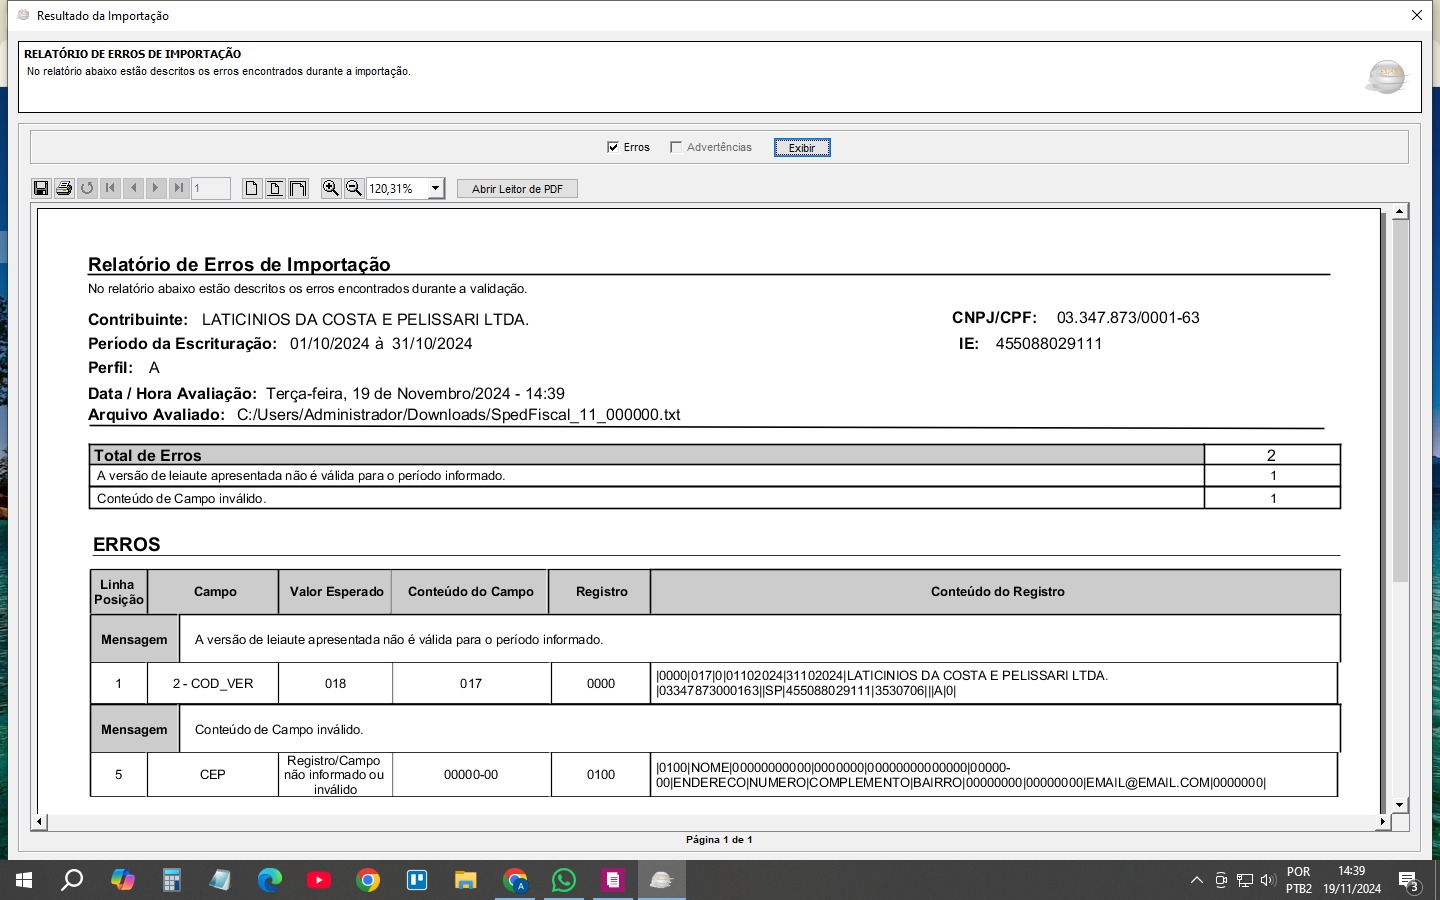This screenshot has width=1440, height=900.
Task: Toggle the Advertências checkbox
Action: 676,147
